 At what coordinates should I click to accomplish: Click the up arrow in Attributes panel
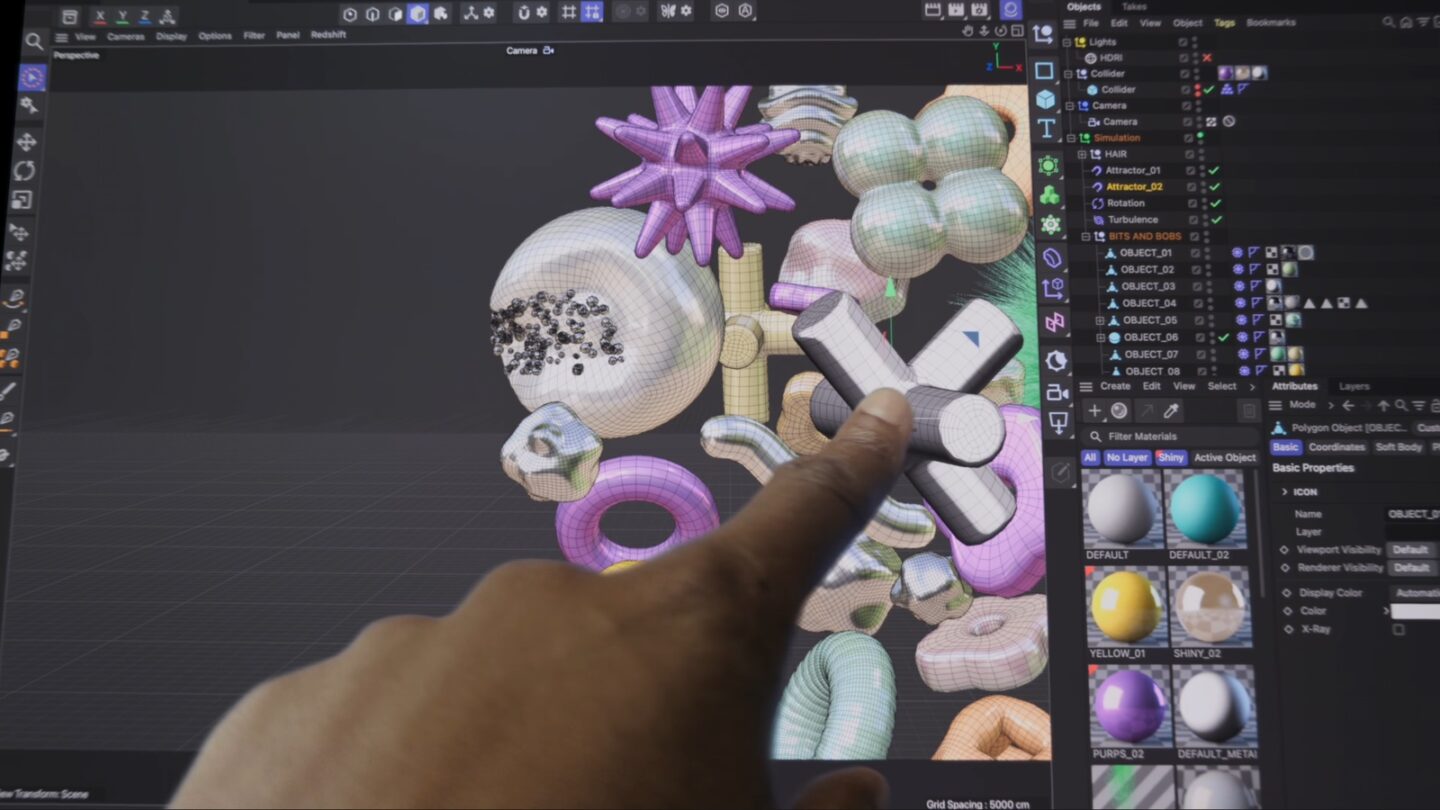1384,405
